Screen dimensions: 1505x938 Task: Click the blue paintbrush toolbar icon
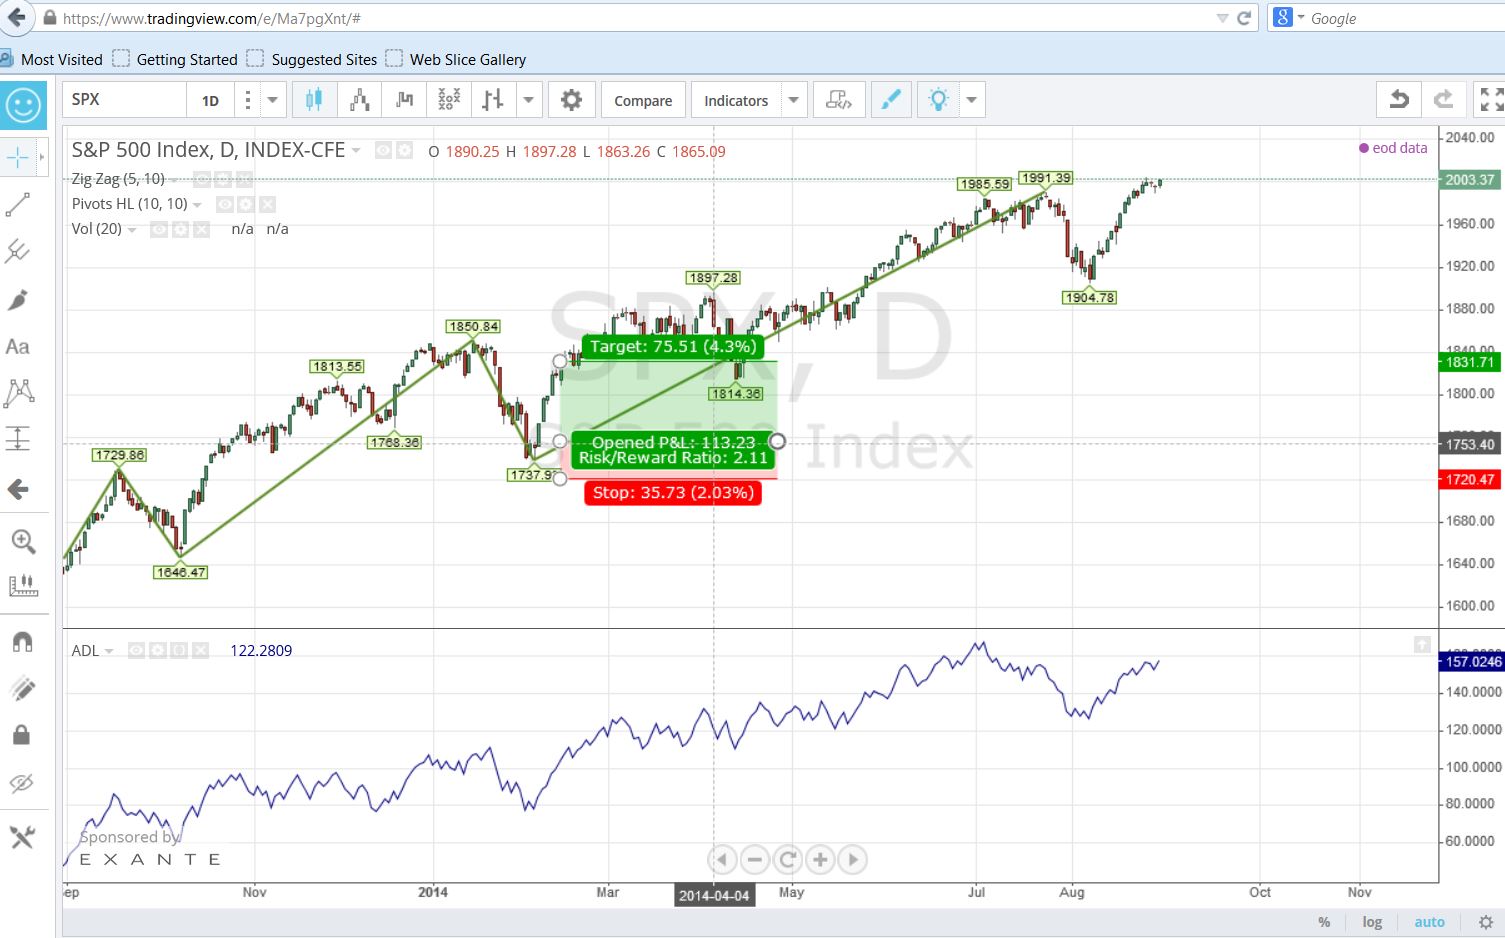click(890, 100)
